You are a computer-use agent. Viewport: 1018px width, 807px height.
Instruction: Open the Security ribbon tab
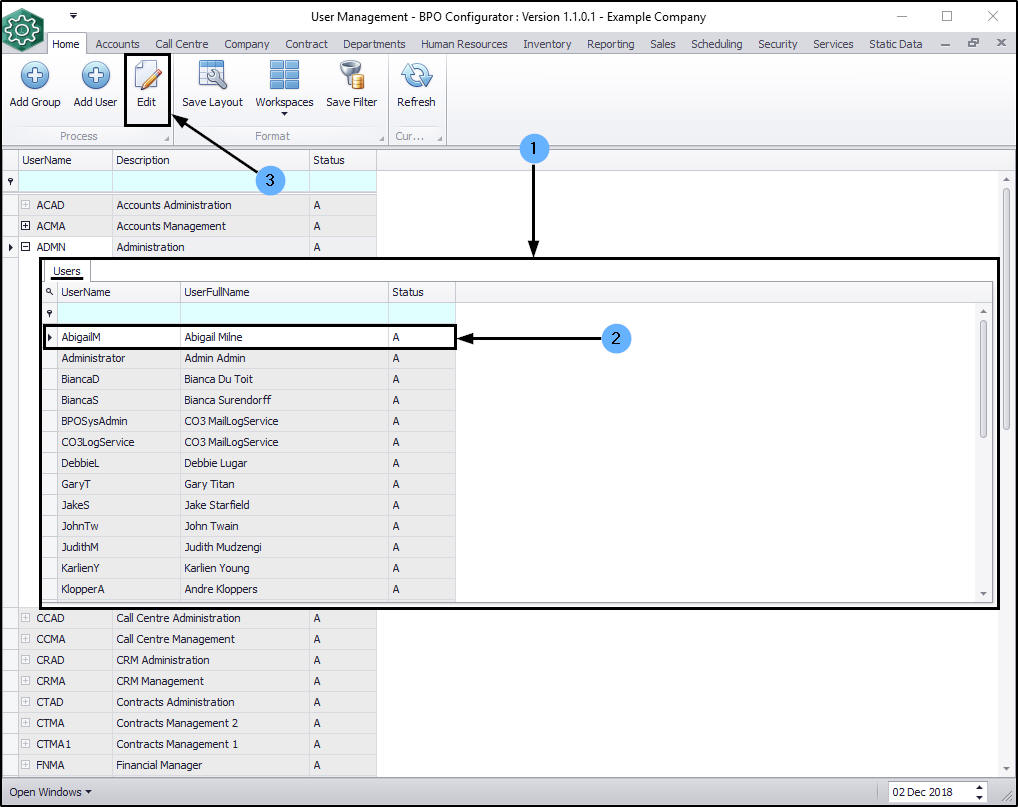777,43
